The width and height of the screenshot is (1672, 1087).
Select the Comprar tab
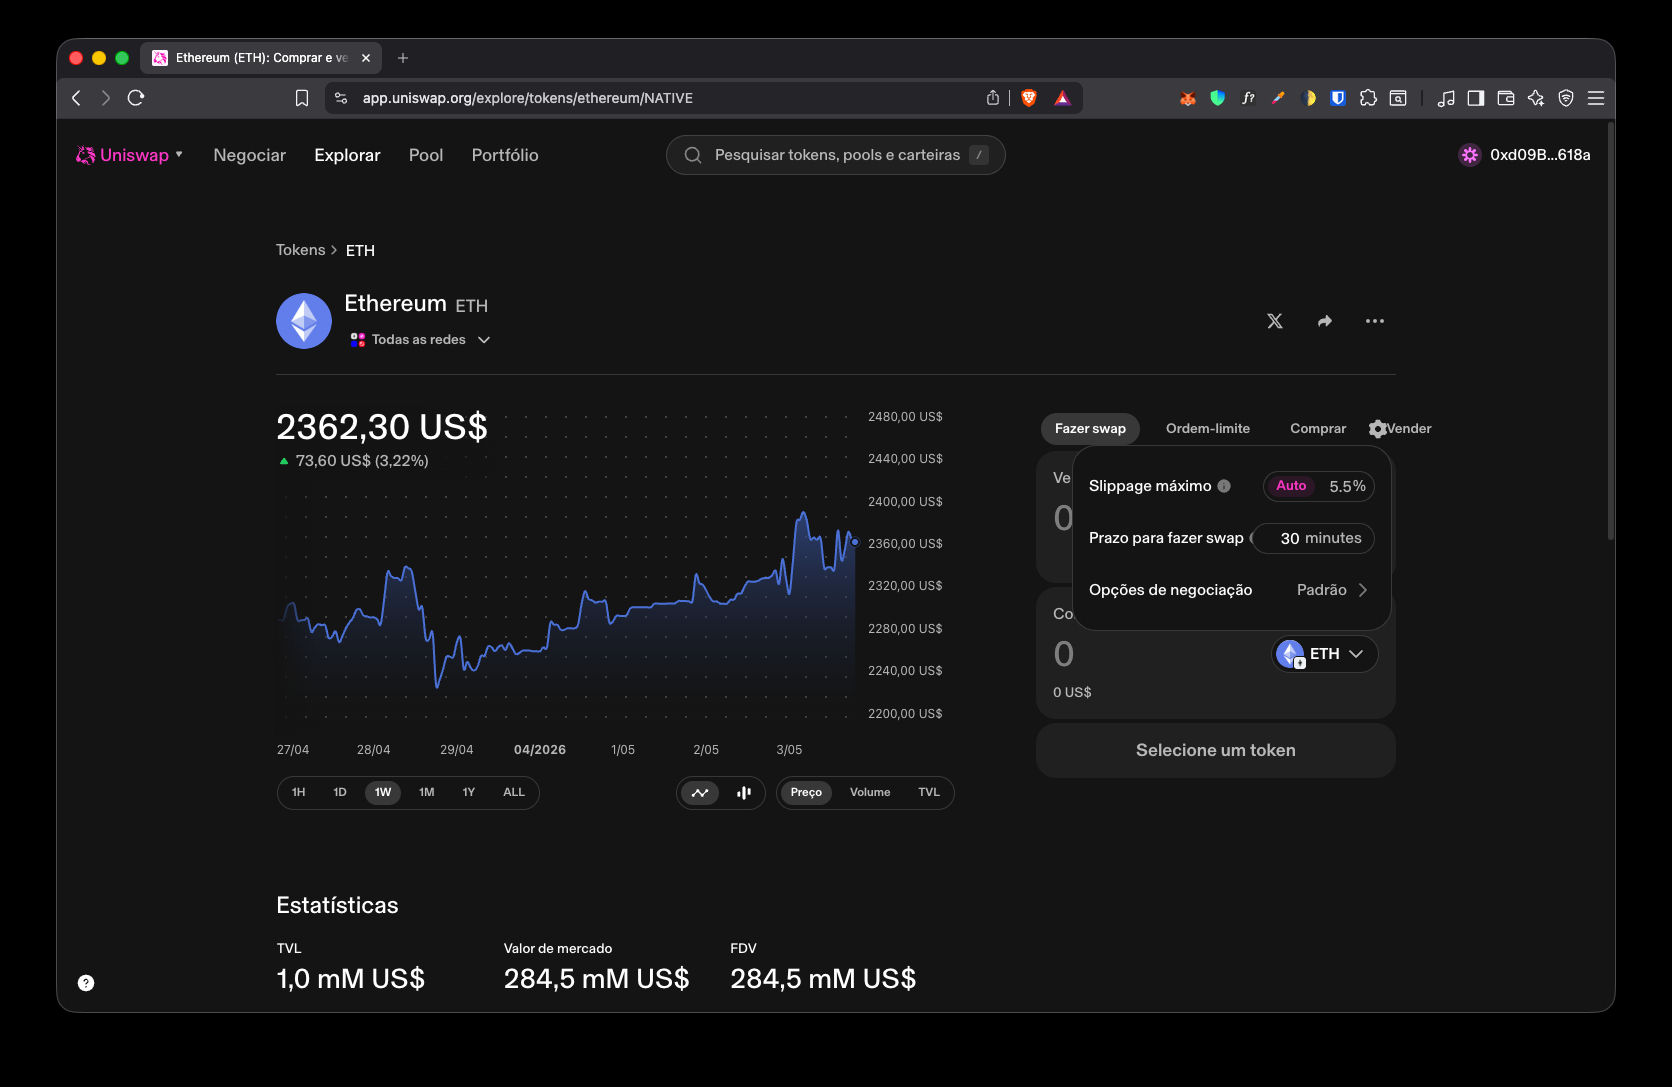(x=1318, y=429)
